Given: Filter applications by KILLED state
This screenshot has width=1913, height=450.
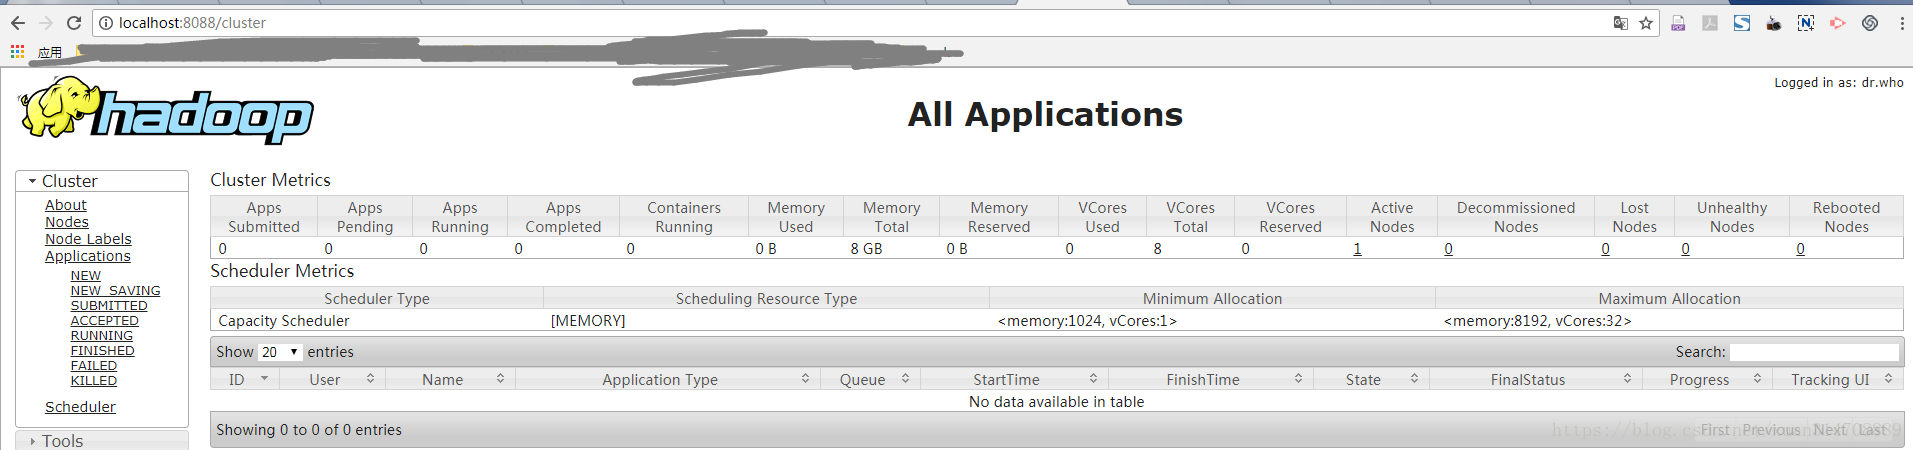Looking at the screenshot, I should tap(94, 381).
